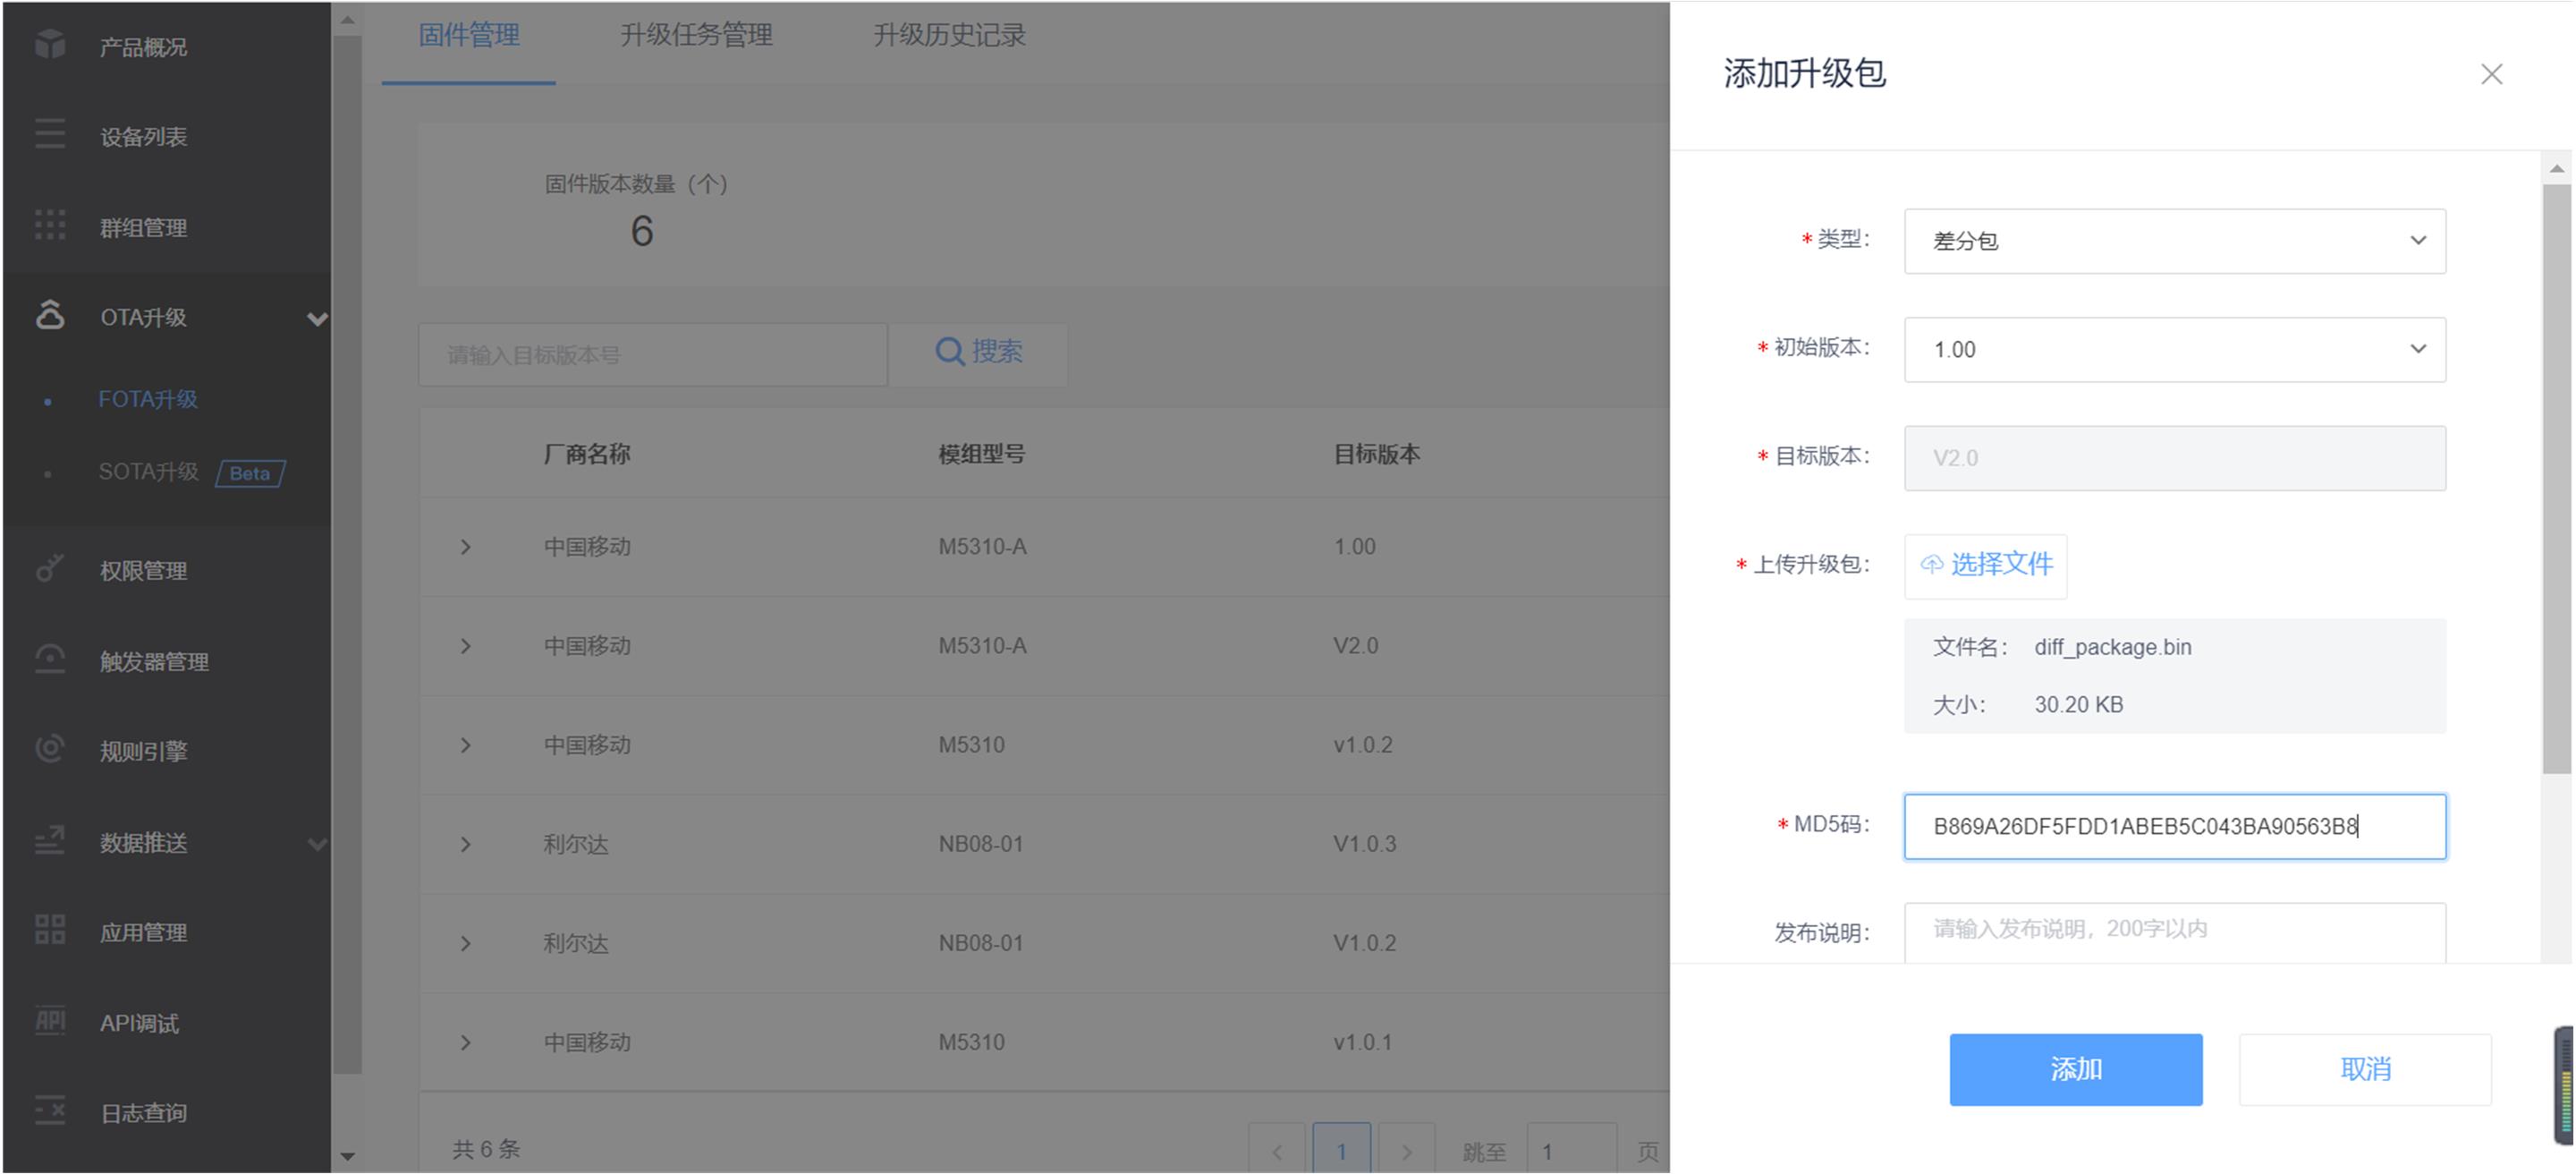Open the 类型 dropdown showing 差分包

point(2175,241)
